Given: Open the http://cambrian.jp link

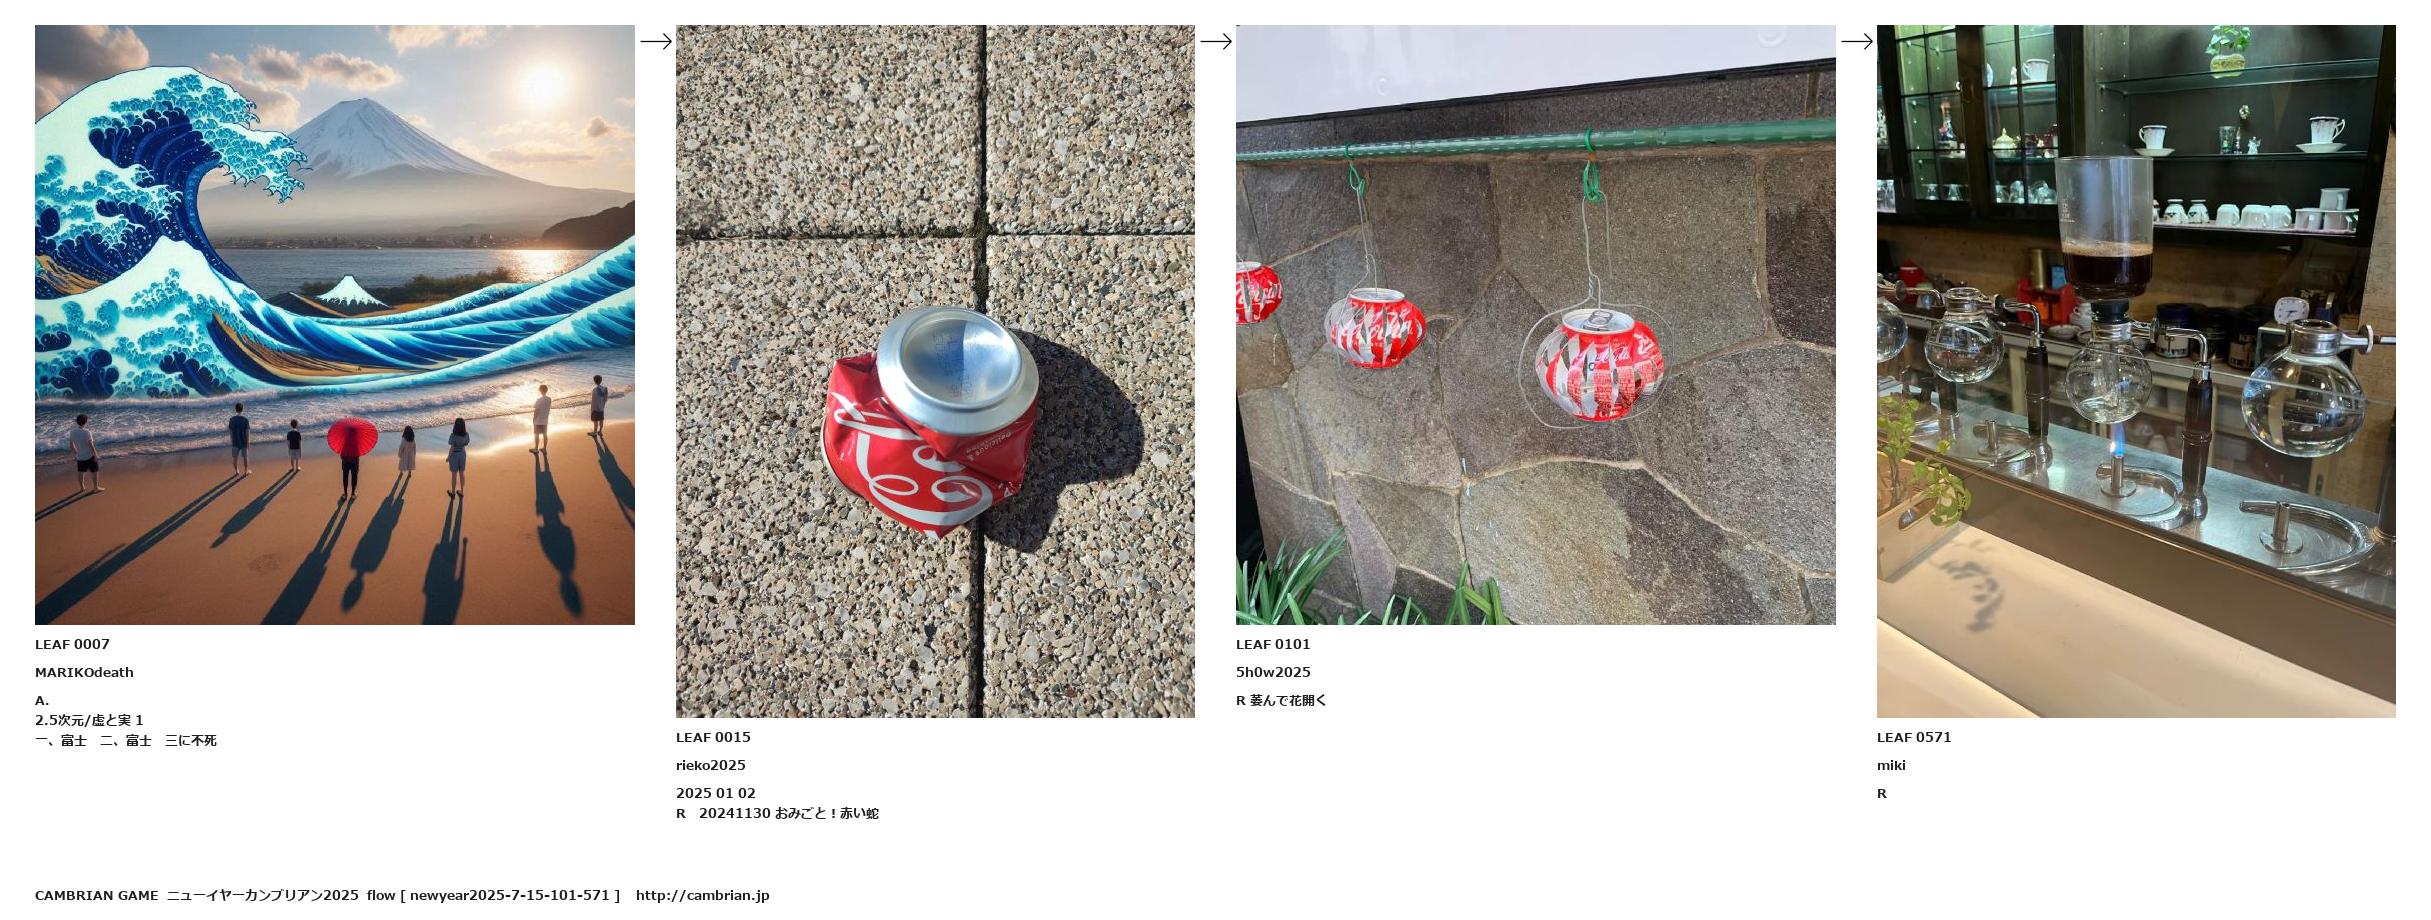Looking at the screenshot, I should pyautogui.click(x=703, y=896).
